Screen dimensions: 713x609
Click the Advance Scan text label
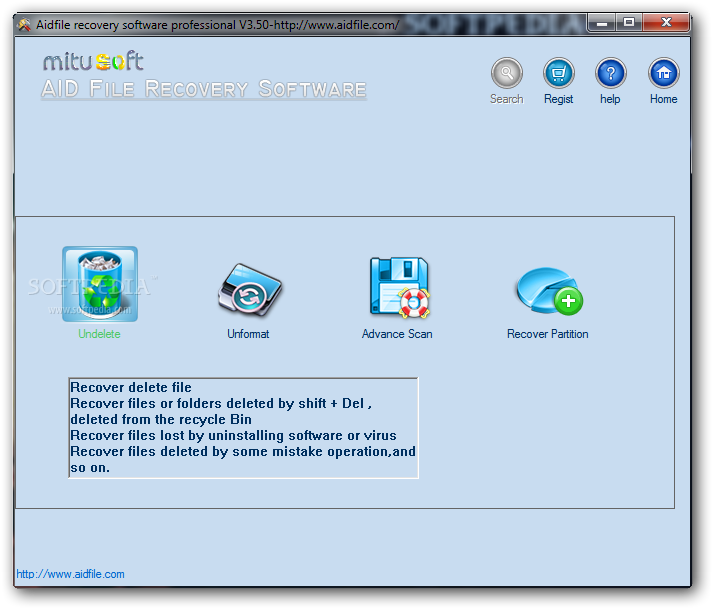coord(397,334)
